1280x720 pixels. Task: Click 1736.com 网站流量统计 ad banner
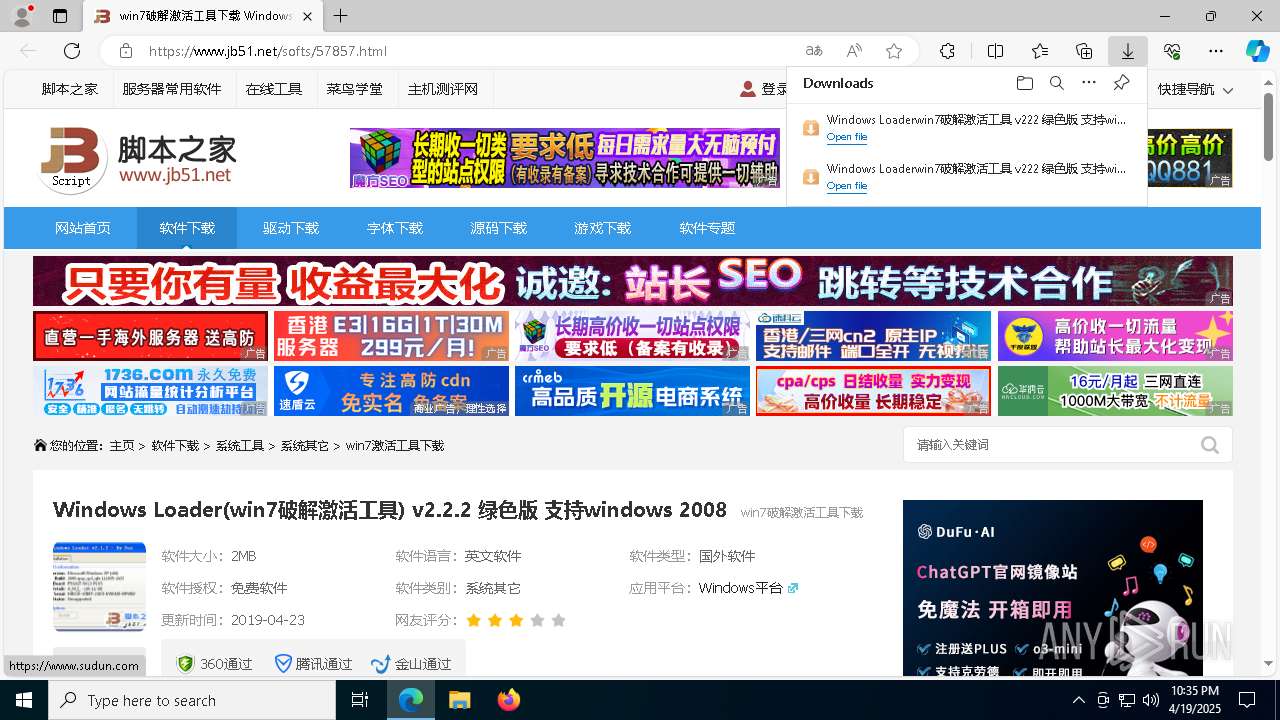[151, 391]
